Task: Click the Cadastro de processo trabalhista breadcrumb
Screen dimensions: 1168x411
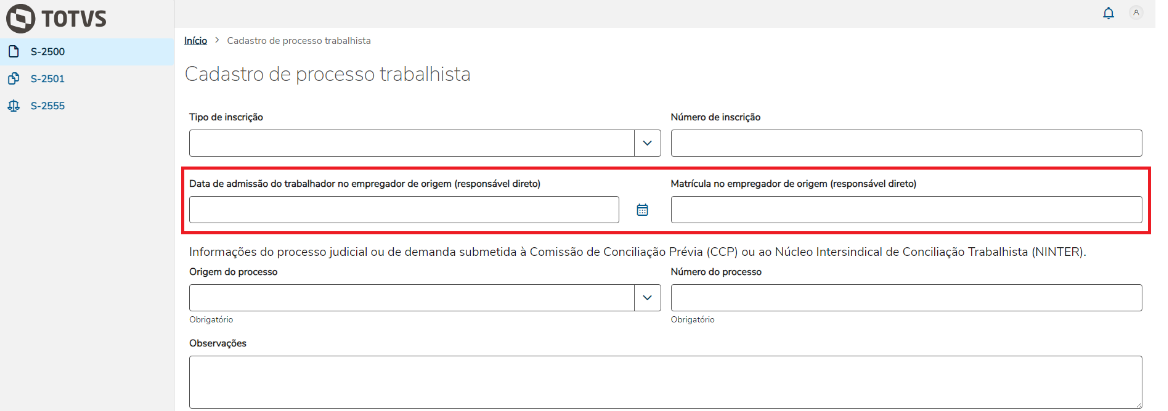Action: (x=299, y=41)
